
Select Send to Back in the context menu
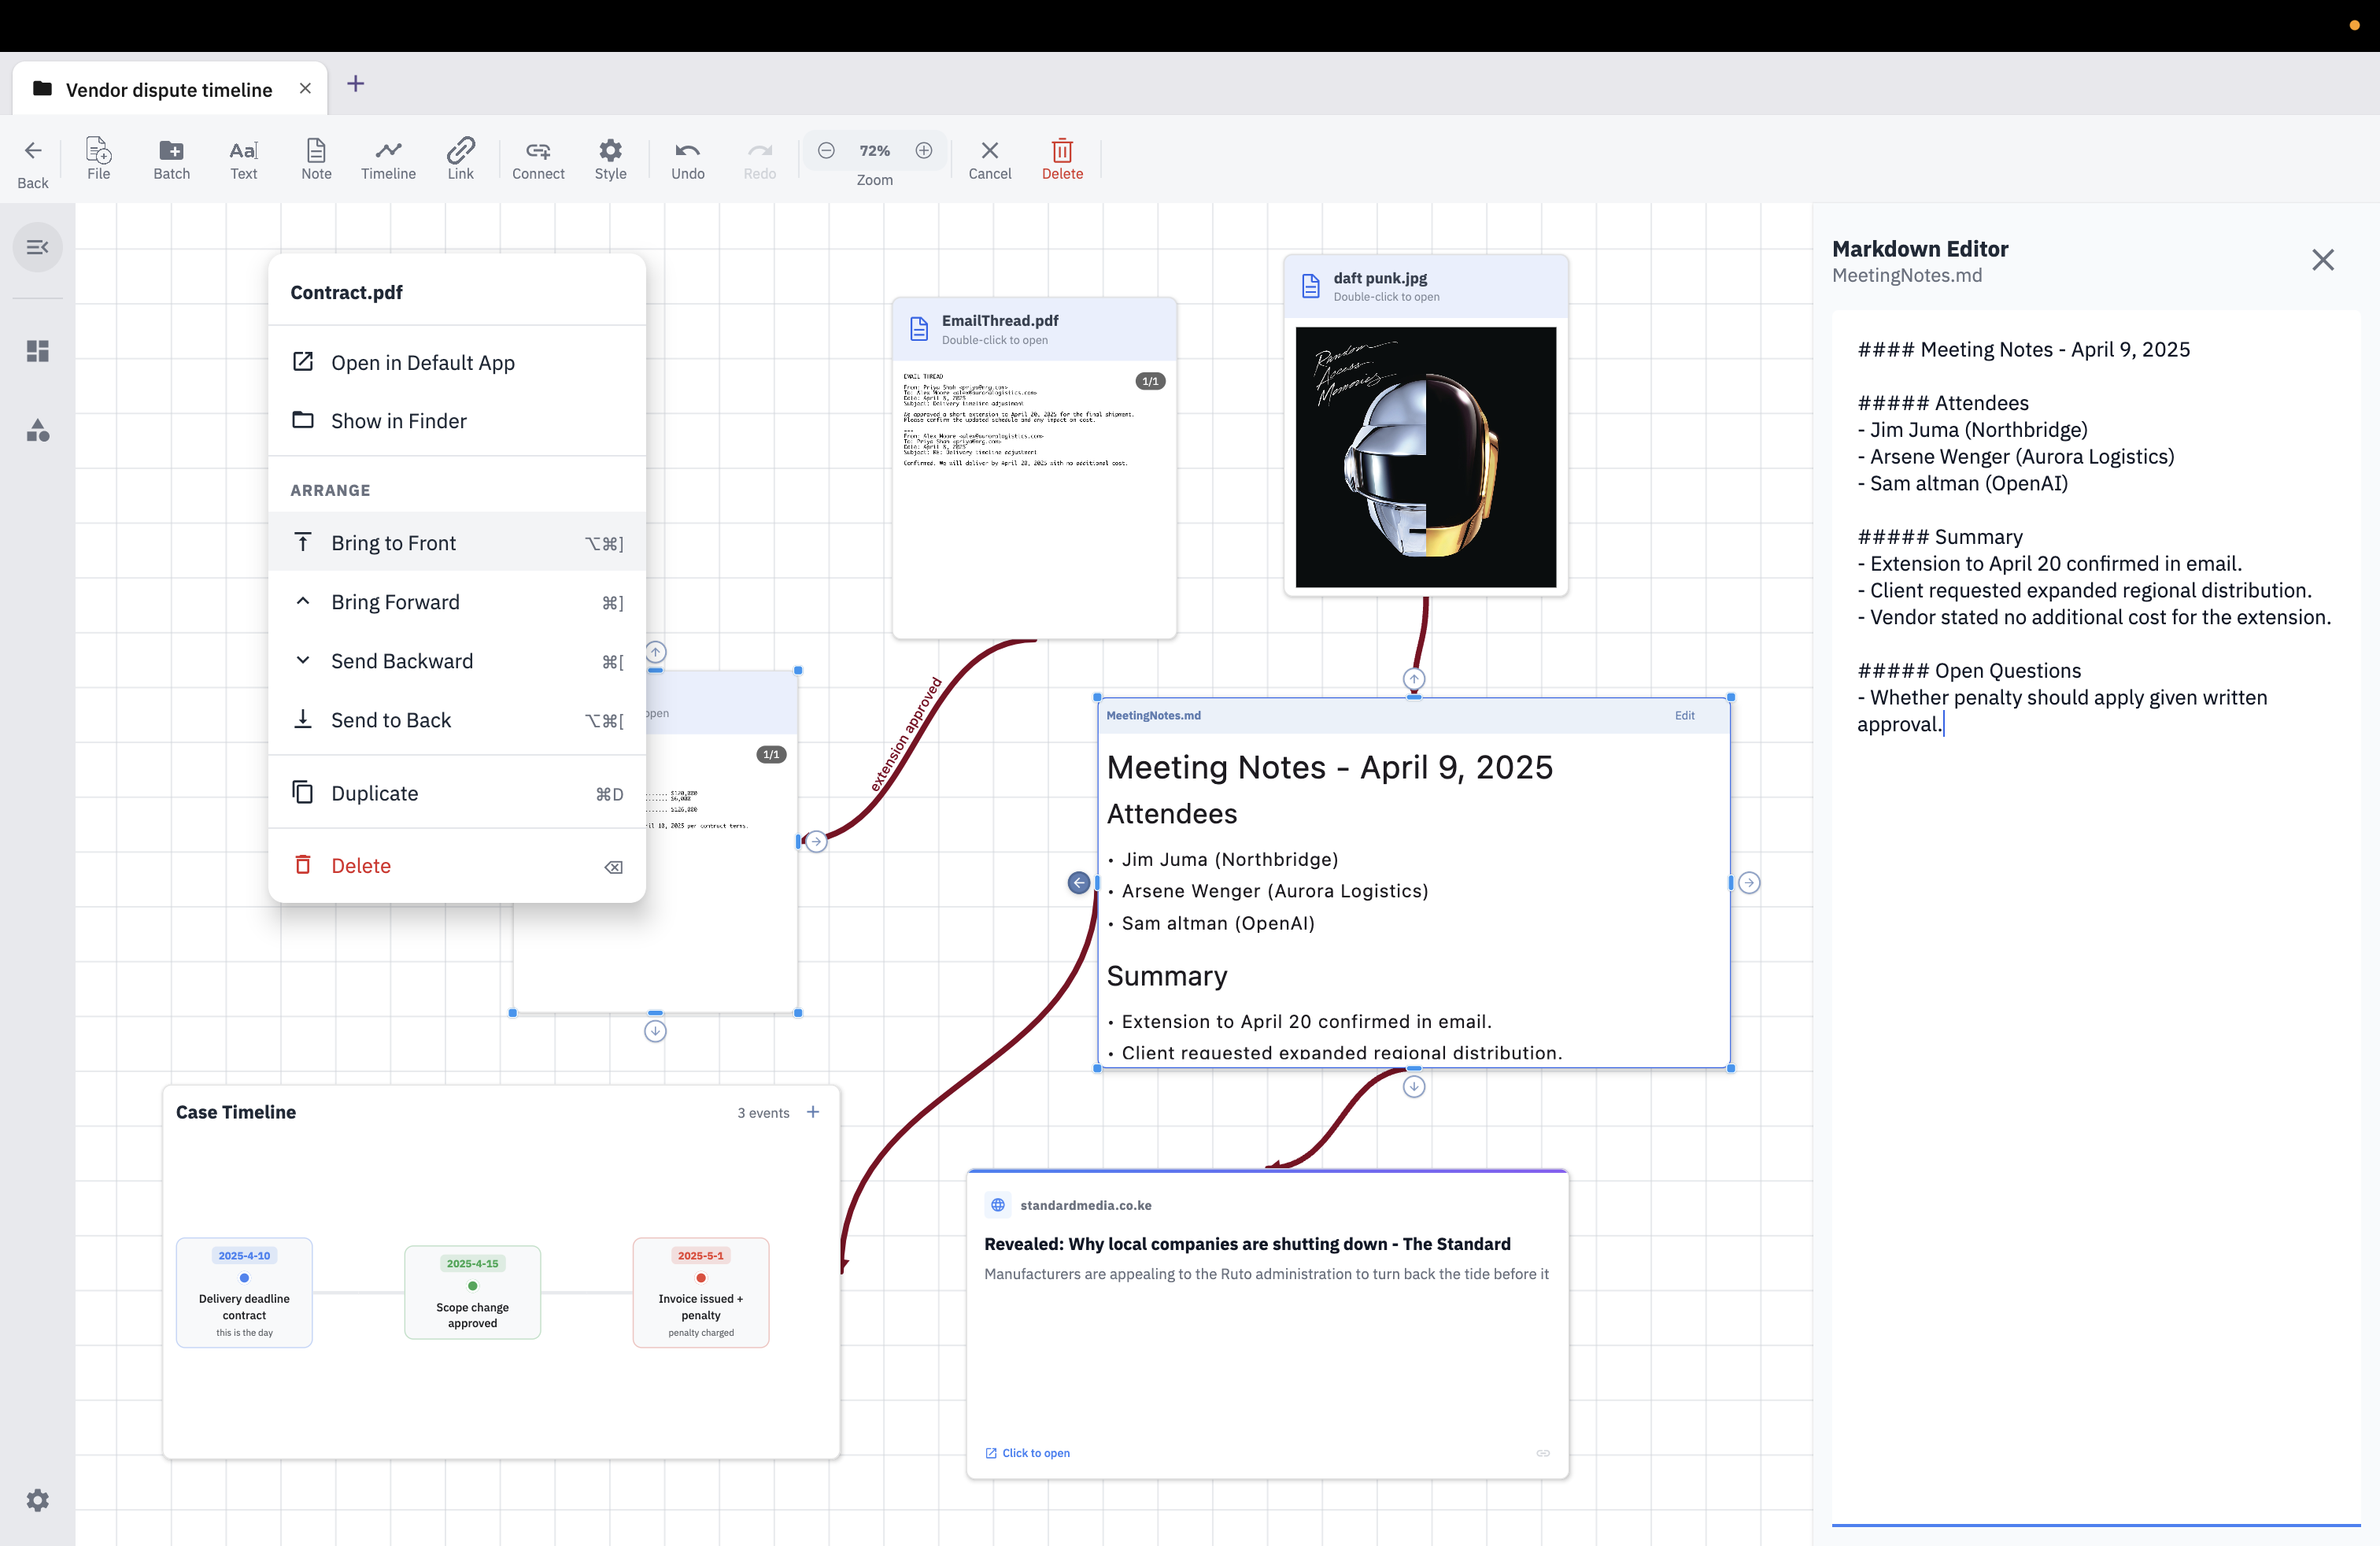pos(390,719)
